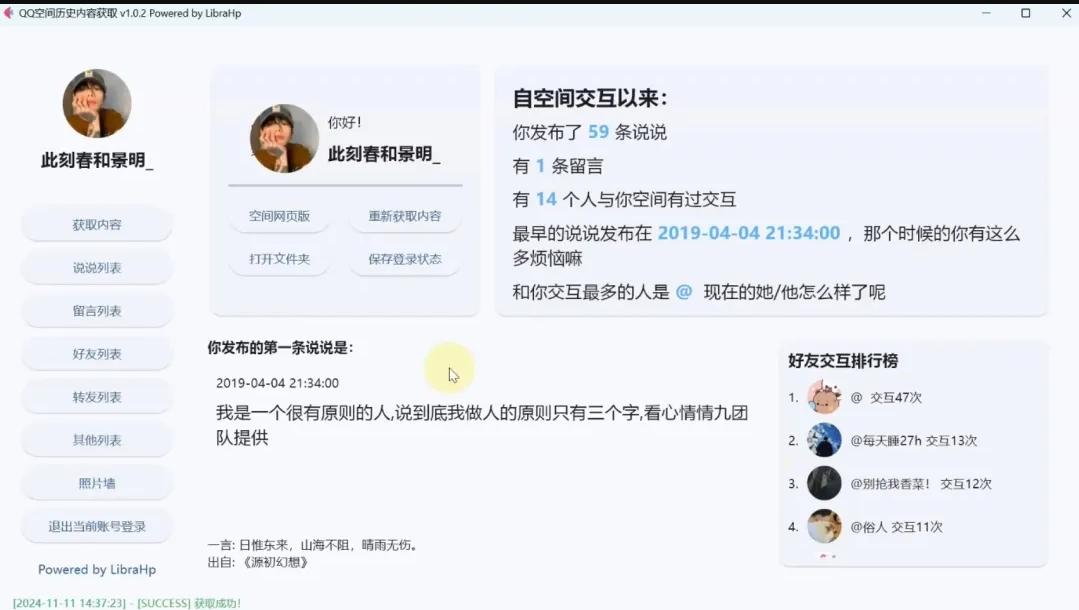Click the '@别抢我香菜！ 交互12次' ranking text
The height and width of the screenshot is (610, 1079).
[921, 484]
